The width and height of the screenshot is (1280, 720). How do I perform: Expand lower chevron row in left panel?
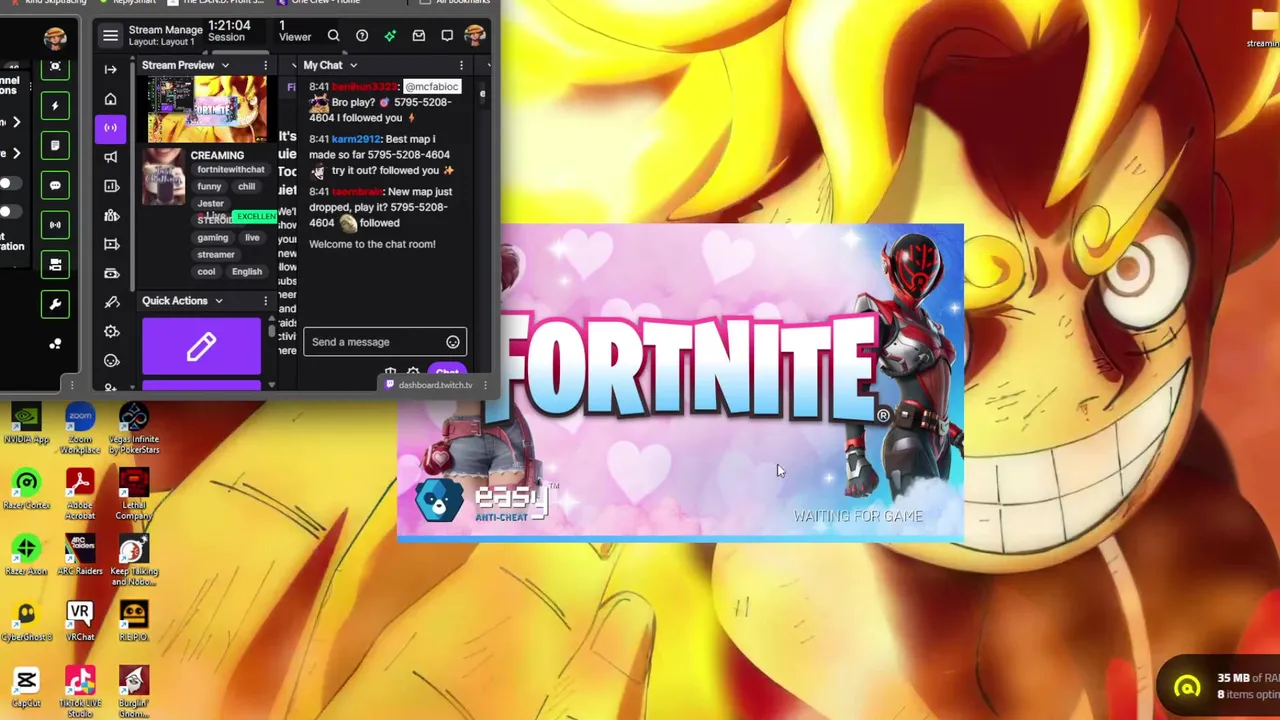tap(16, 153)
